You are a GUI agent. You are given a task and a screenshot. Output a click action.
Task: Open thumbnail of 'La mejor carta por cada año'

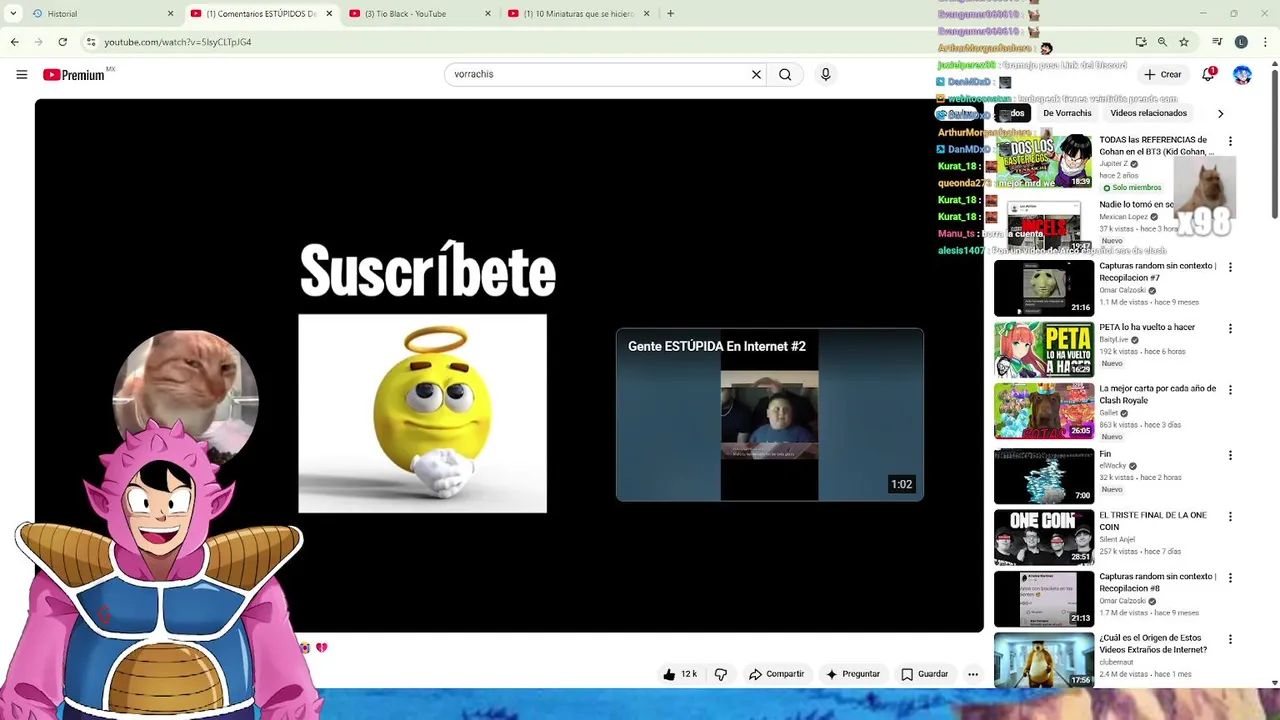(x=1044, y=410)
